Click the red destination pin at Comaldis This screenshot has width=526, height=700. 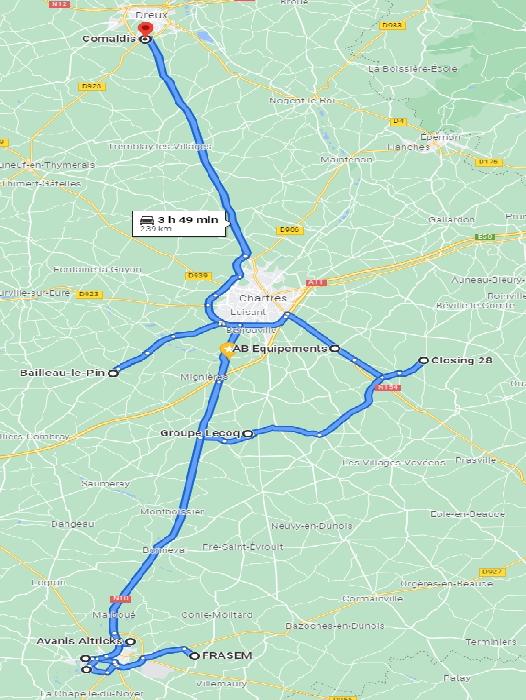pos(145,29)
